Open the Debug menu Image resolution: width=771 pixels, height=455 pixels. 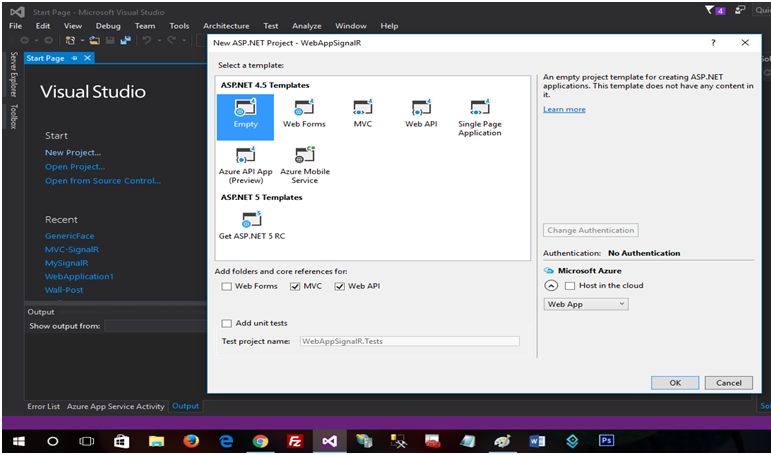pos(108,26)
